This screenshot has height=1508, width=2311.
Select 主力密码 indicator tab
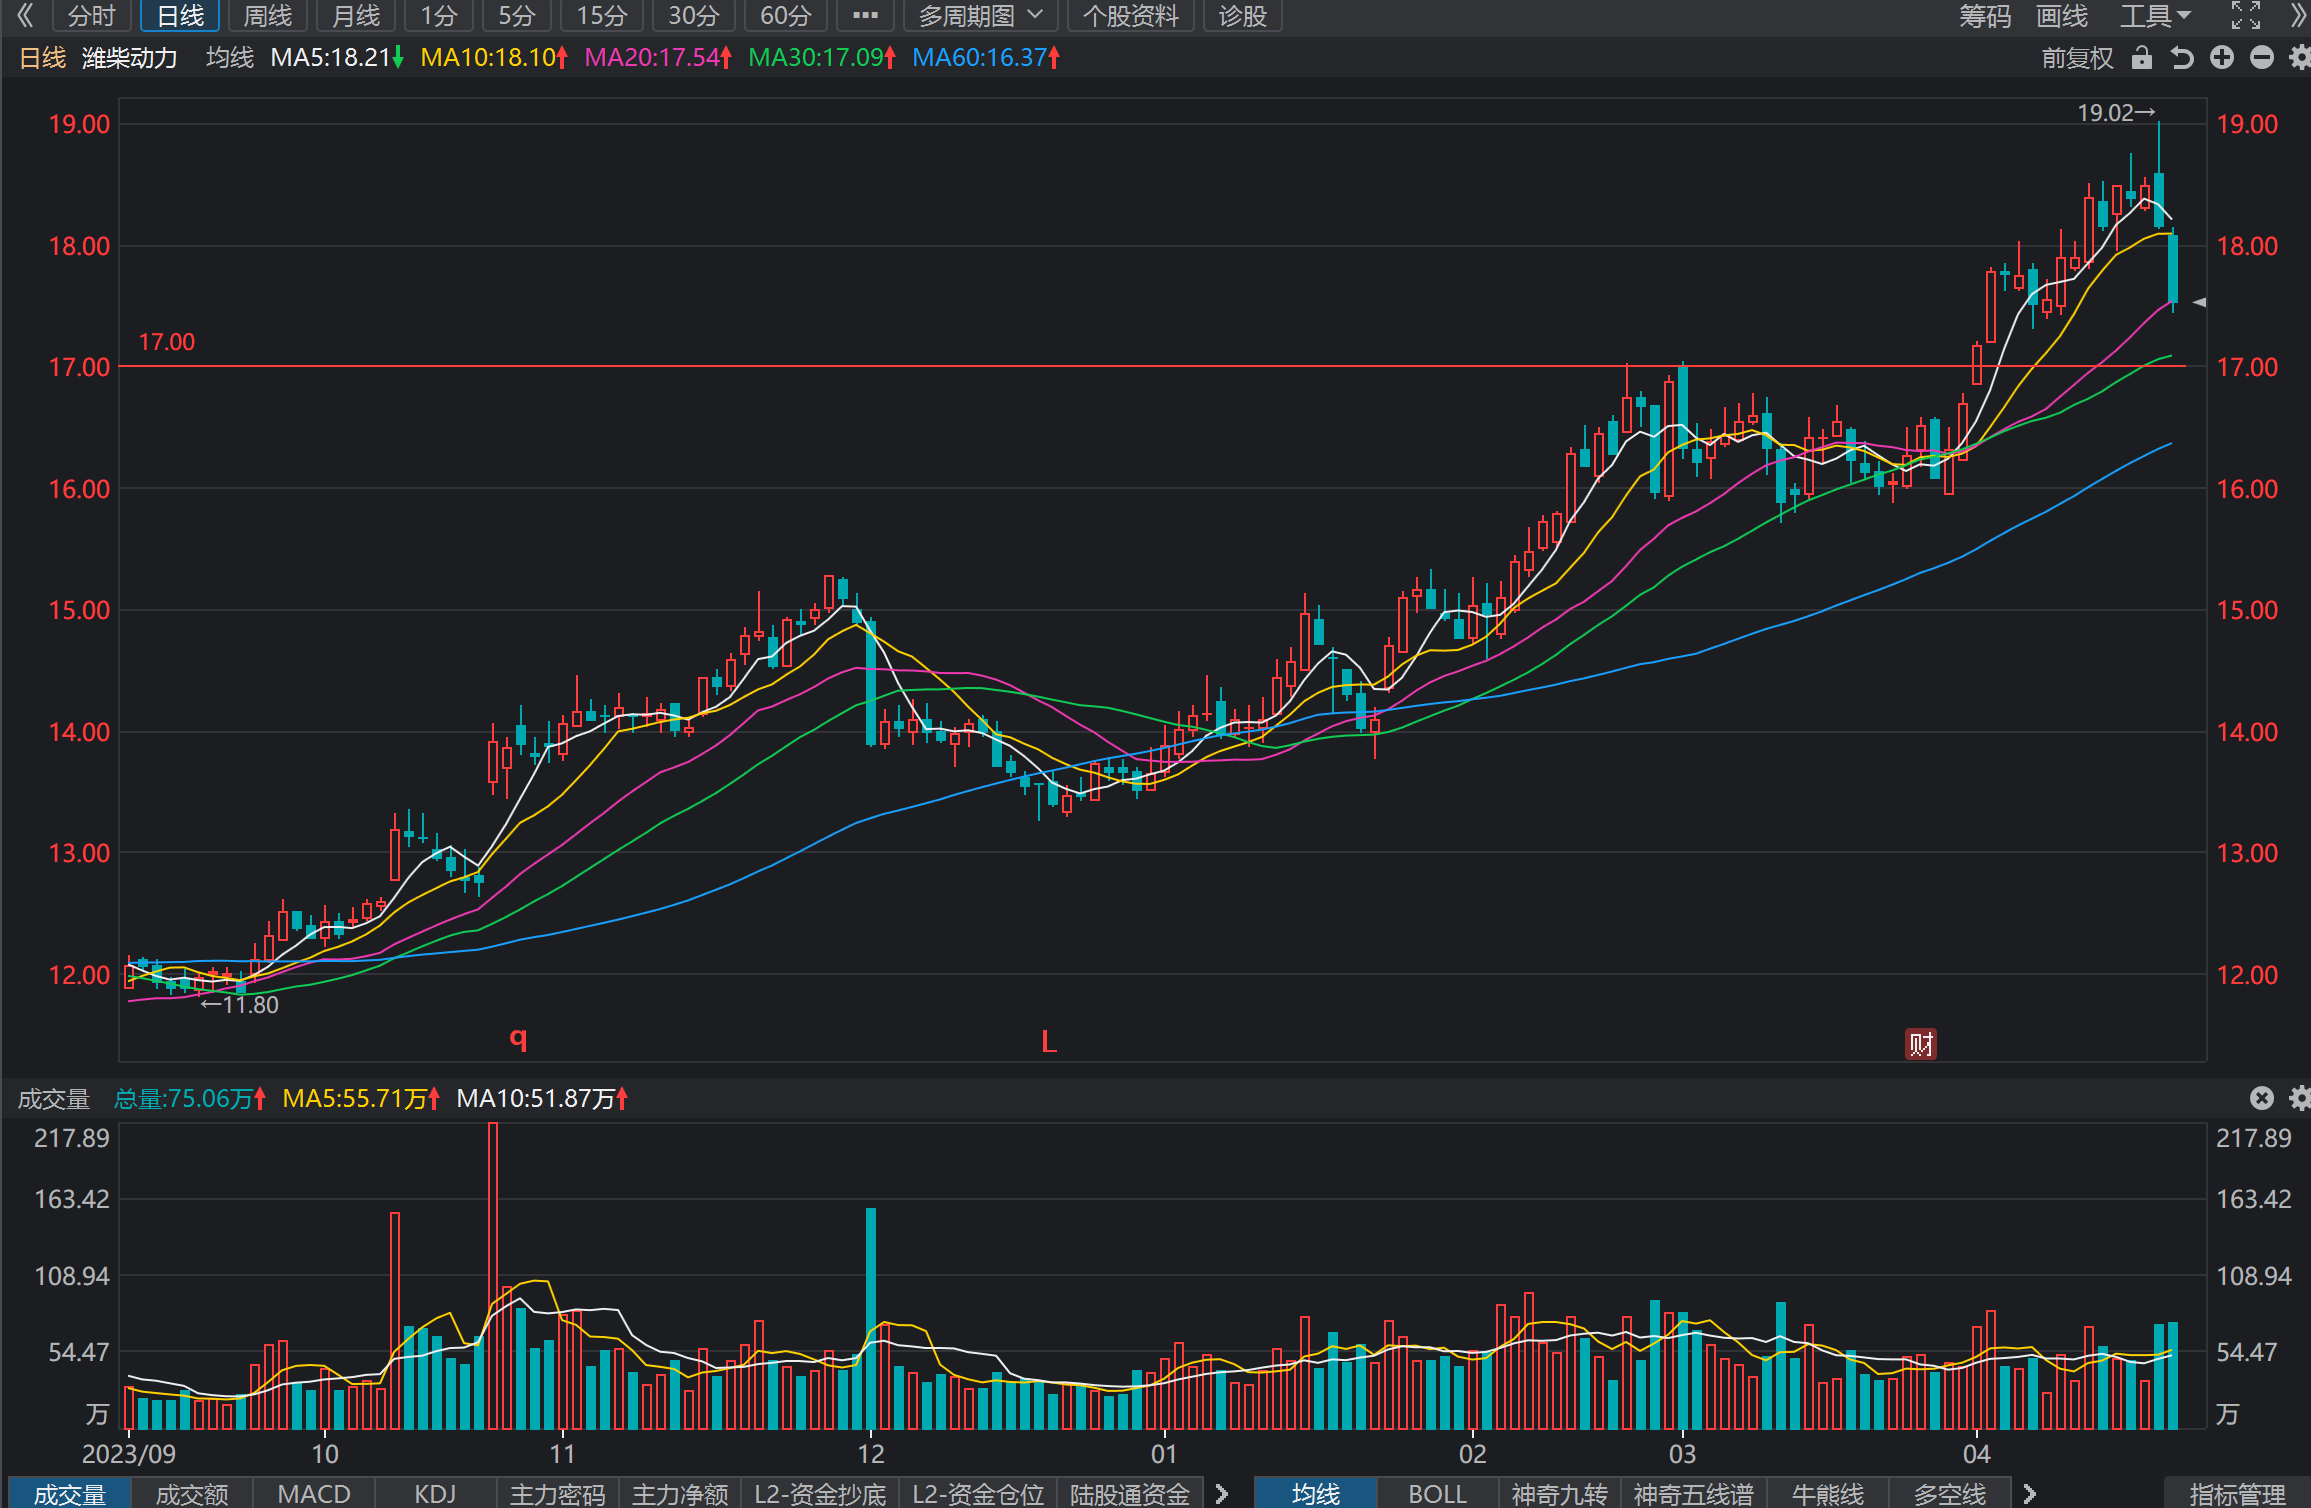click(558, 1494)
